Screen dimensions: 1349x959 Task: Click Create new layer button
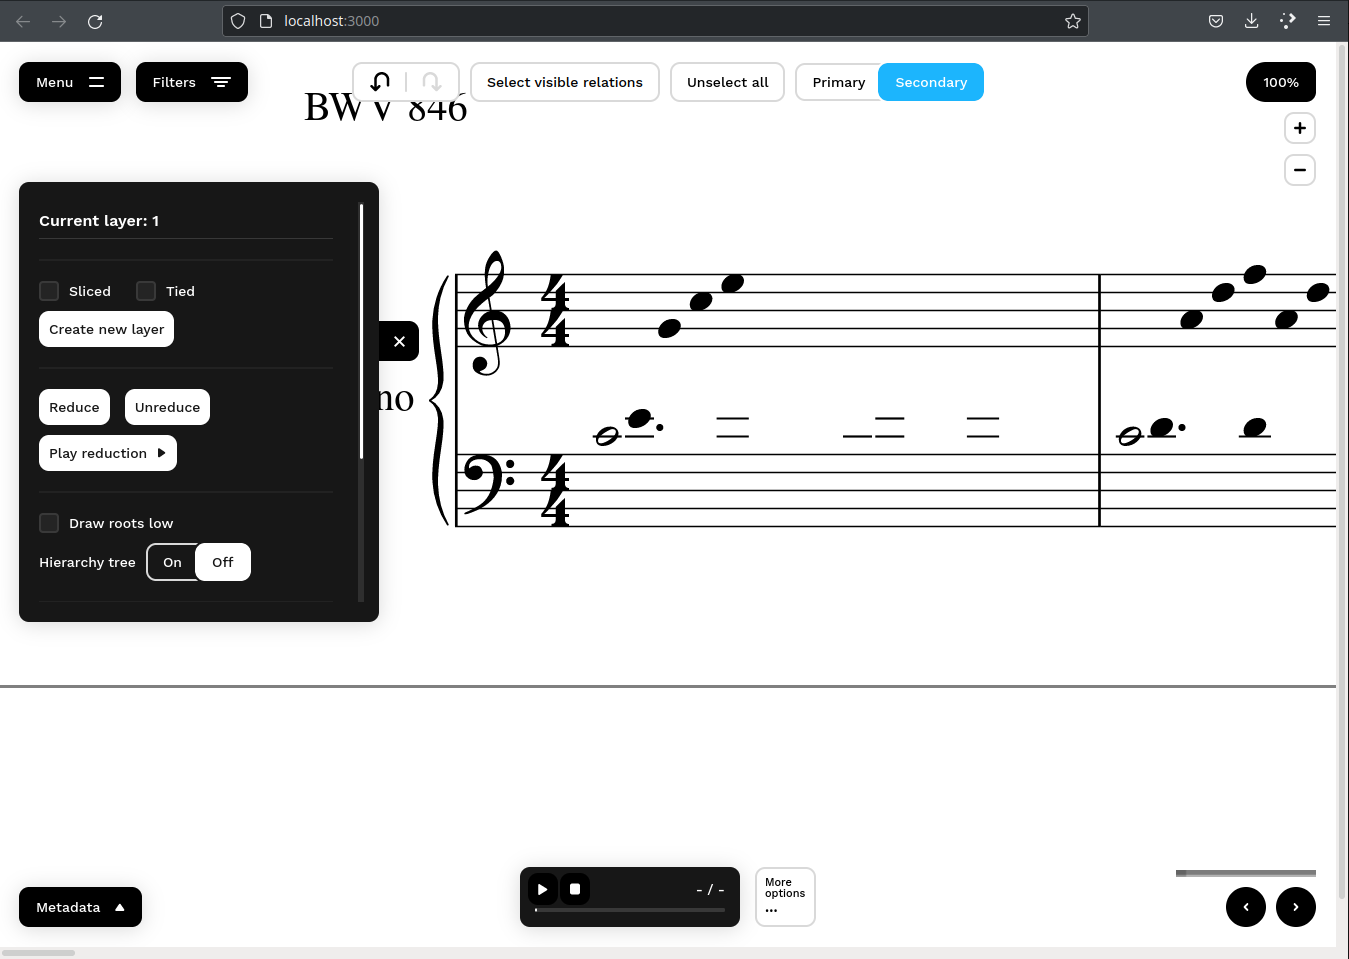pos(106,329)
